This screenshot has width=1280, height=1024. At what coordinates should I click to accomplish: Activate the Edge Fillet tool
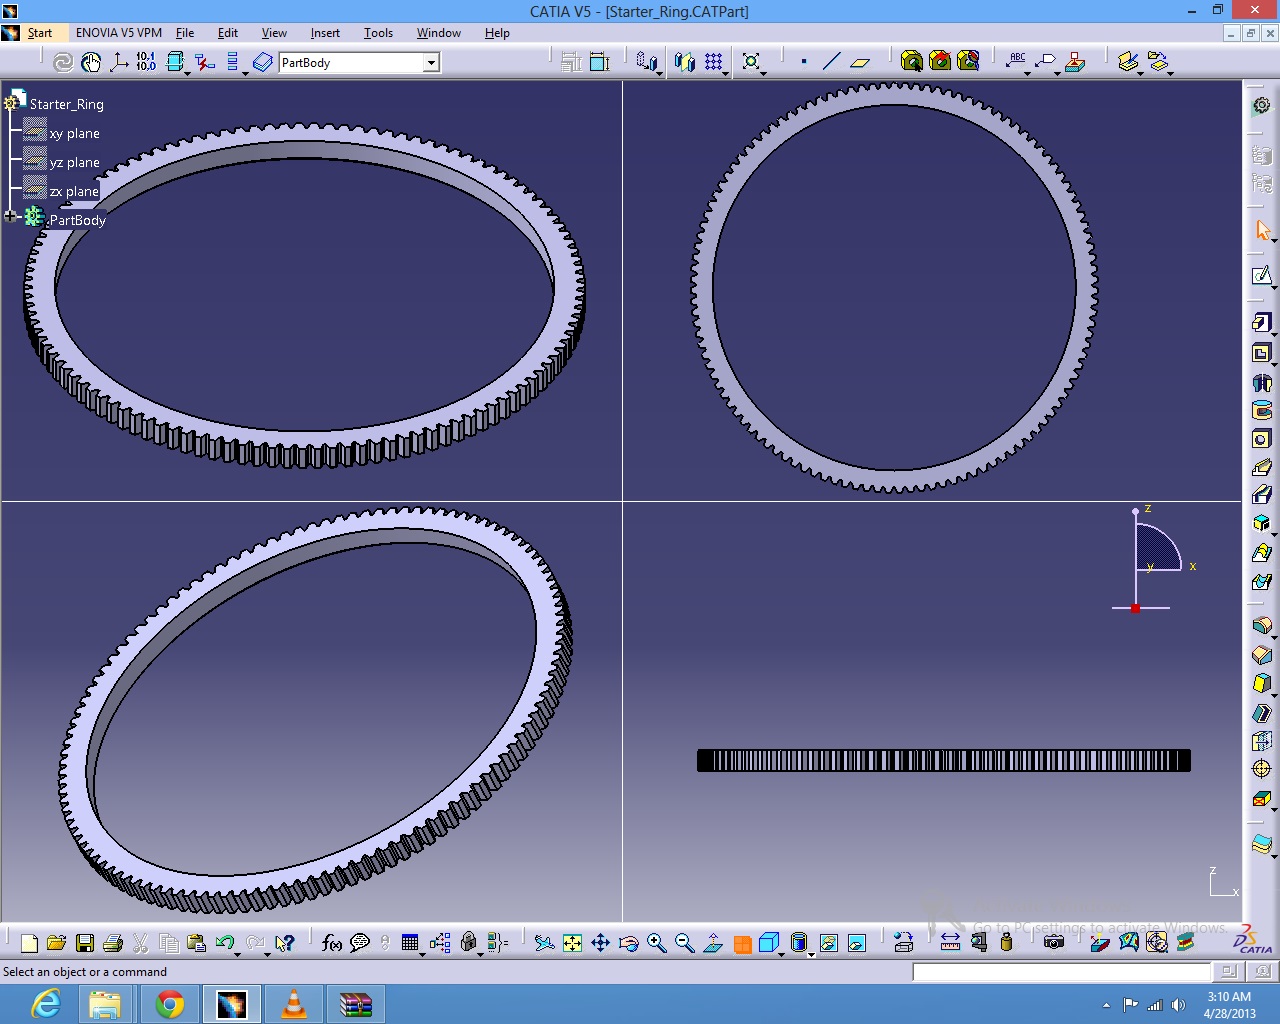[1262, 626]
